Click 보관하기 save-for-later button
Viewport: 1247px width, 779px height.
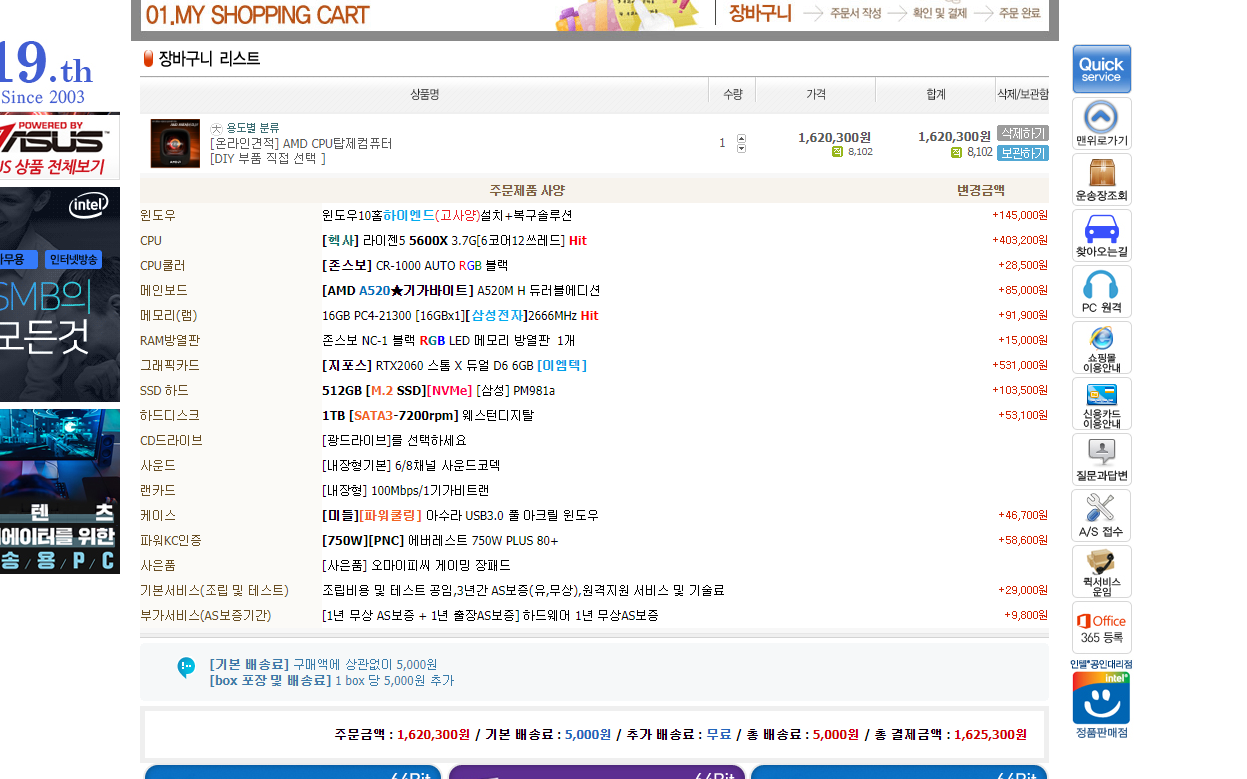click(x=1022, y=153)
